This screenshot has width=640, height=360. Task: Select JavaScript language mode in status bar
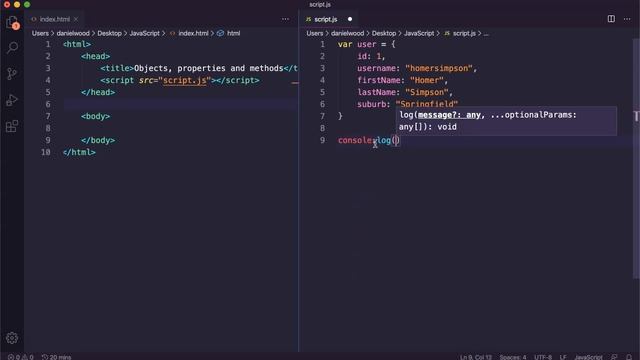pyautogui.click(x=588, y=357)
